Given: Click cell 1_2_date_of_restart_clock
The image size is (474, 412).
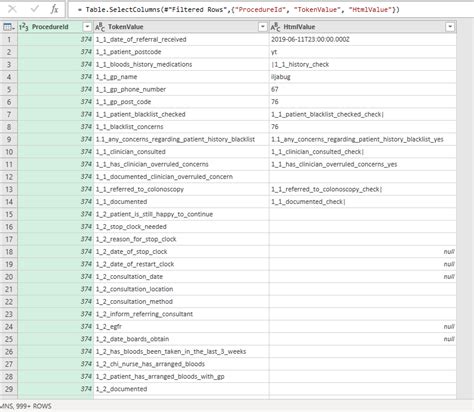Looking at the screenshot, I should (181, 264).
